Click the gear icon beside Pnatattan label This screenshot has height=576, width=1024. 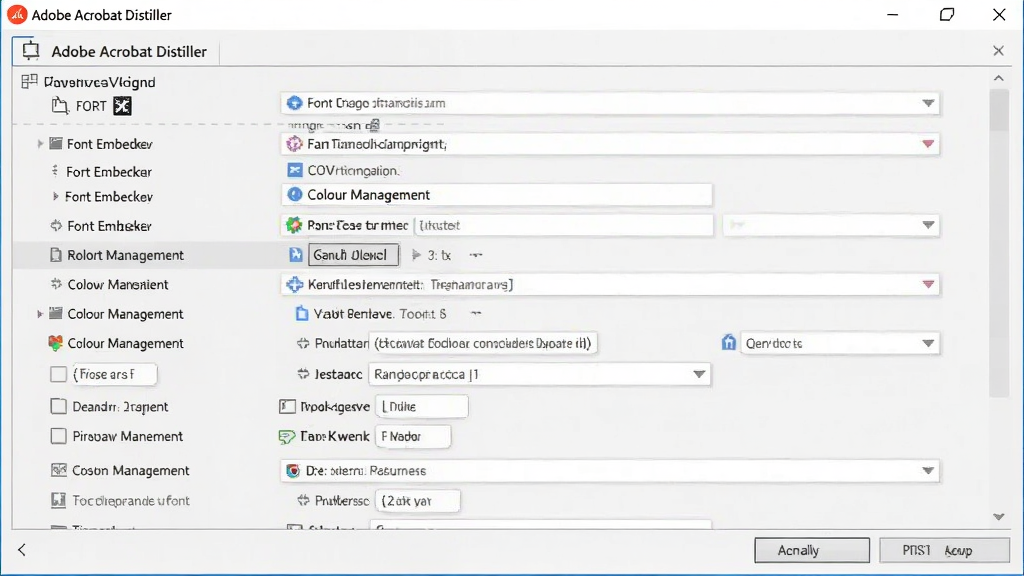tap(303, 343)
